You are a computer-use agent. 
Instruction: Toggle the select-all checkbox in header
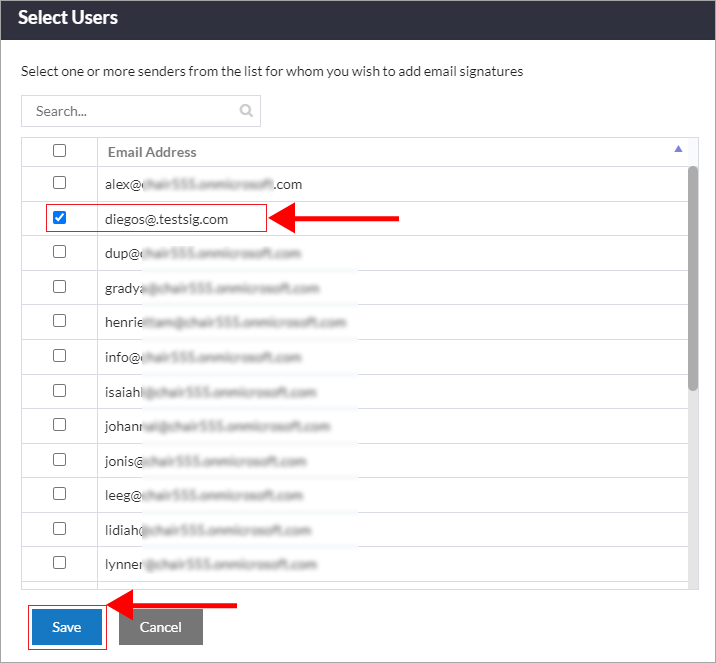coord(59,151)
